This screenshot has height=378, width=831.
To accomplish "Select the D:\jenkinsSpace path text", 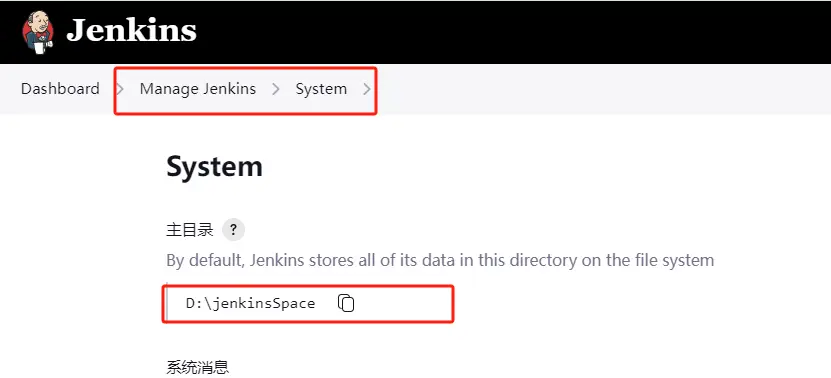I will point(251,303).
